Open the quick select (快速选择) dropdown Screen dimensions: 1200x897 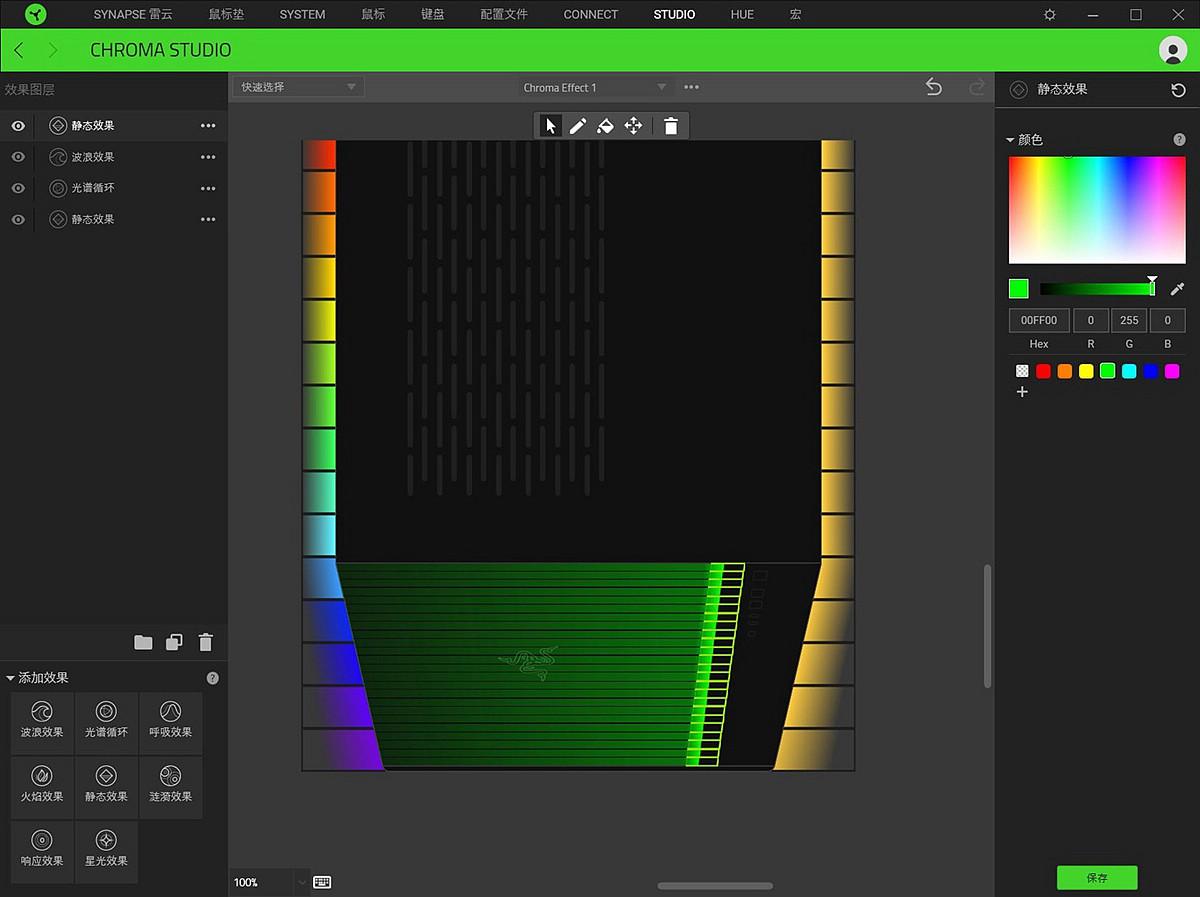pyautogui.click(x=298, y=87)
